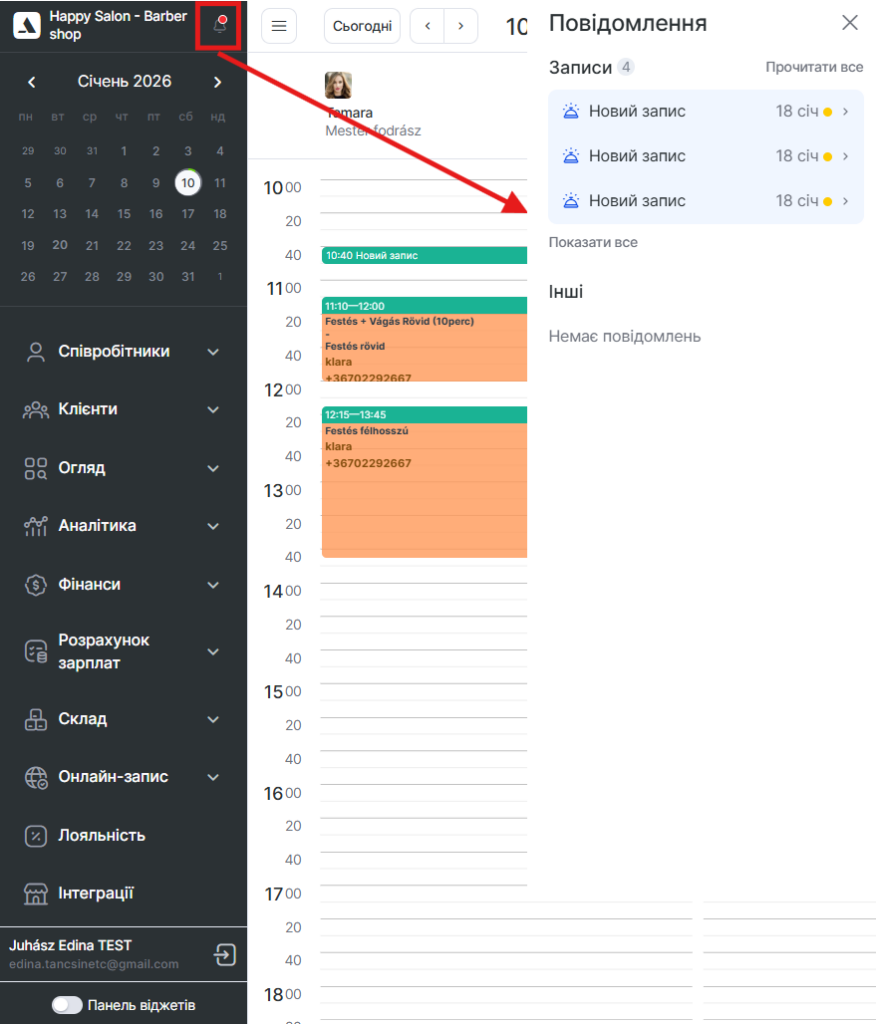Click the logout icon beside Juhász Edina
The height and width of the screenshot is (1024, 876).
click(x=225, y=955)
